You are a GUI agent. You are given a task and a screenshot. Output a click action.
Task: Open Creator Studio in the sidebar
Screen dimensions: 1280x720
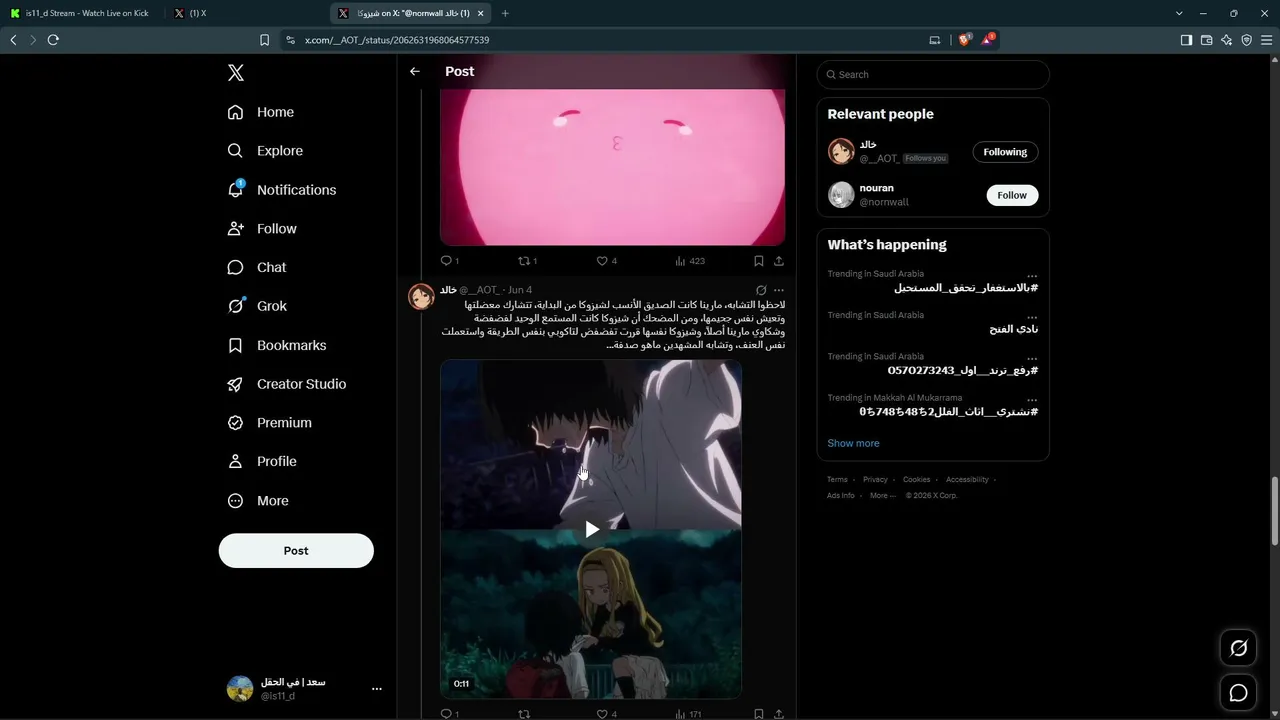(287, 384)
